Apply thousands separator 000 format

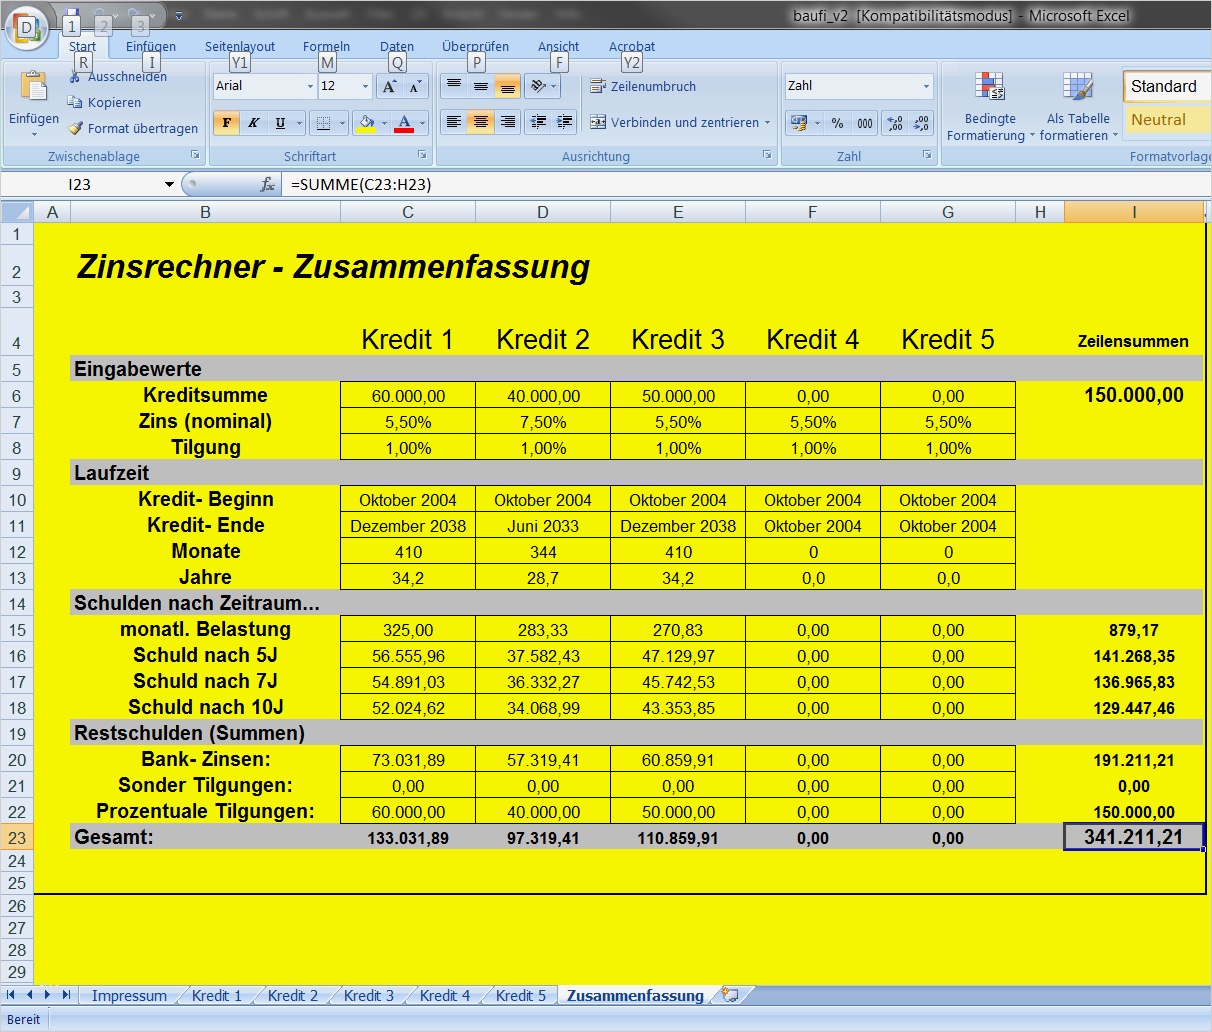865,123
